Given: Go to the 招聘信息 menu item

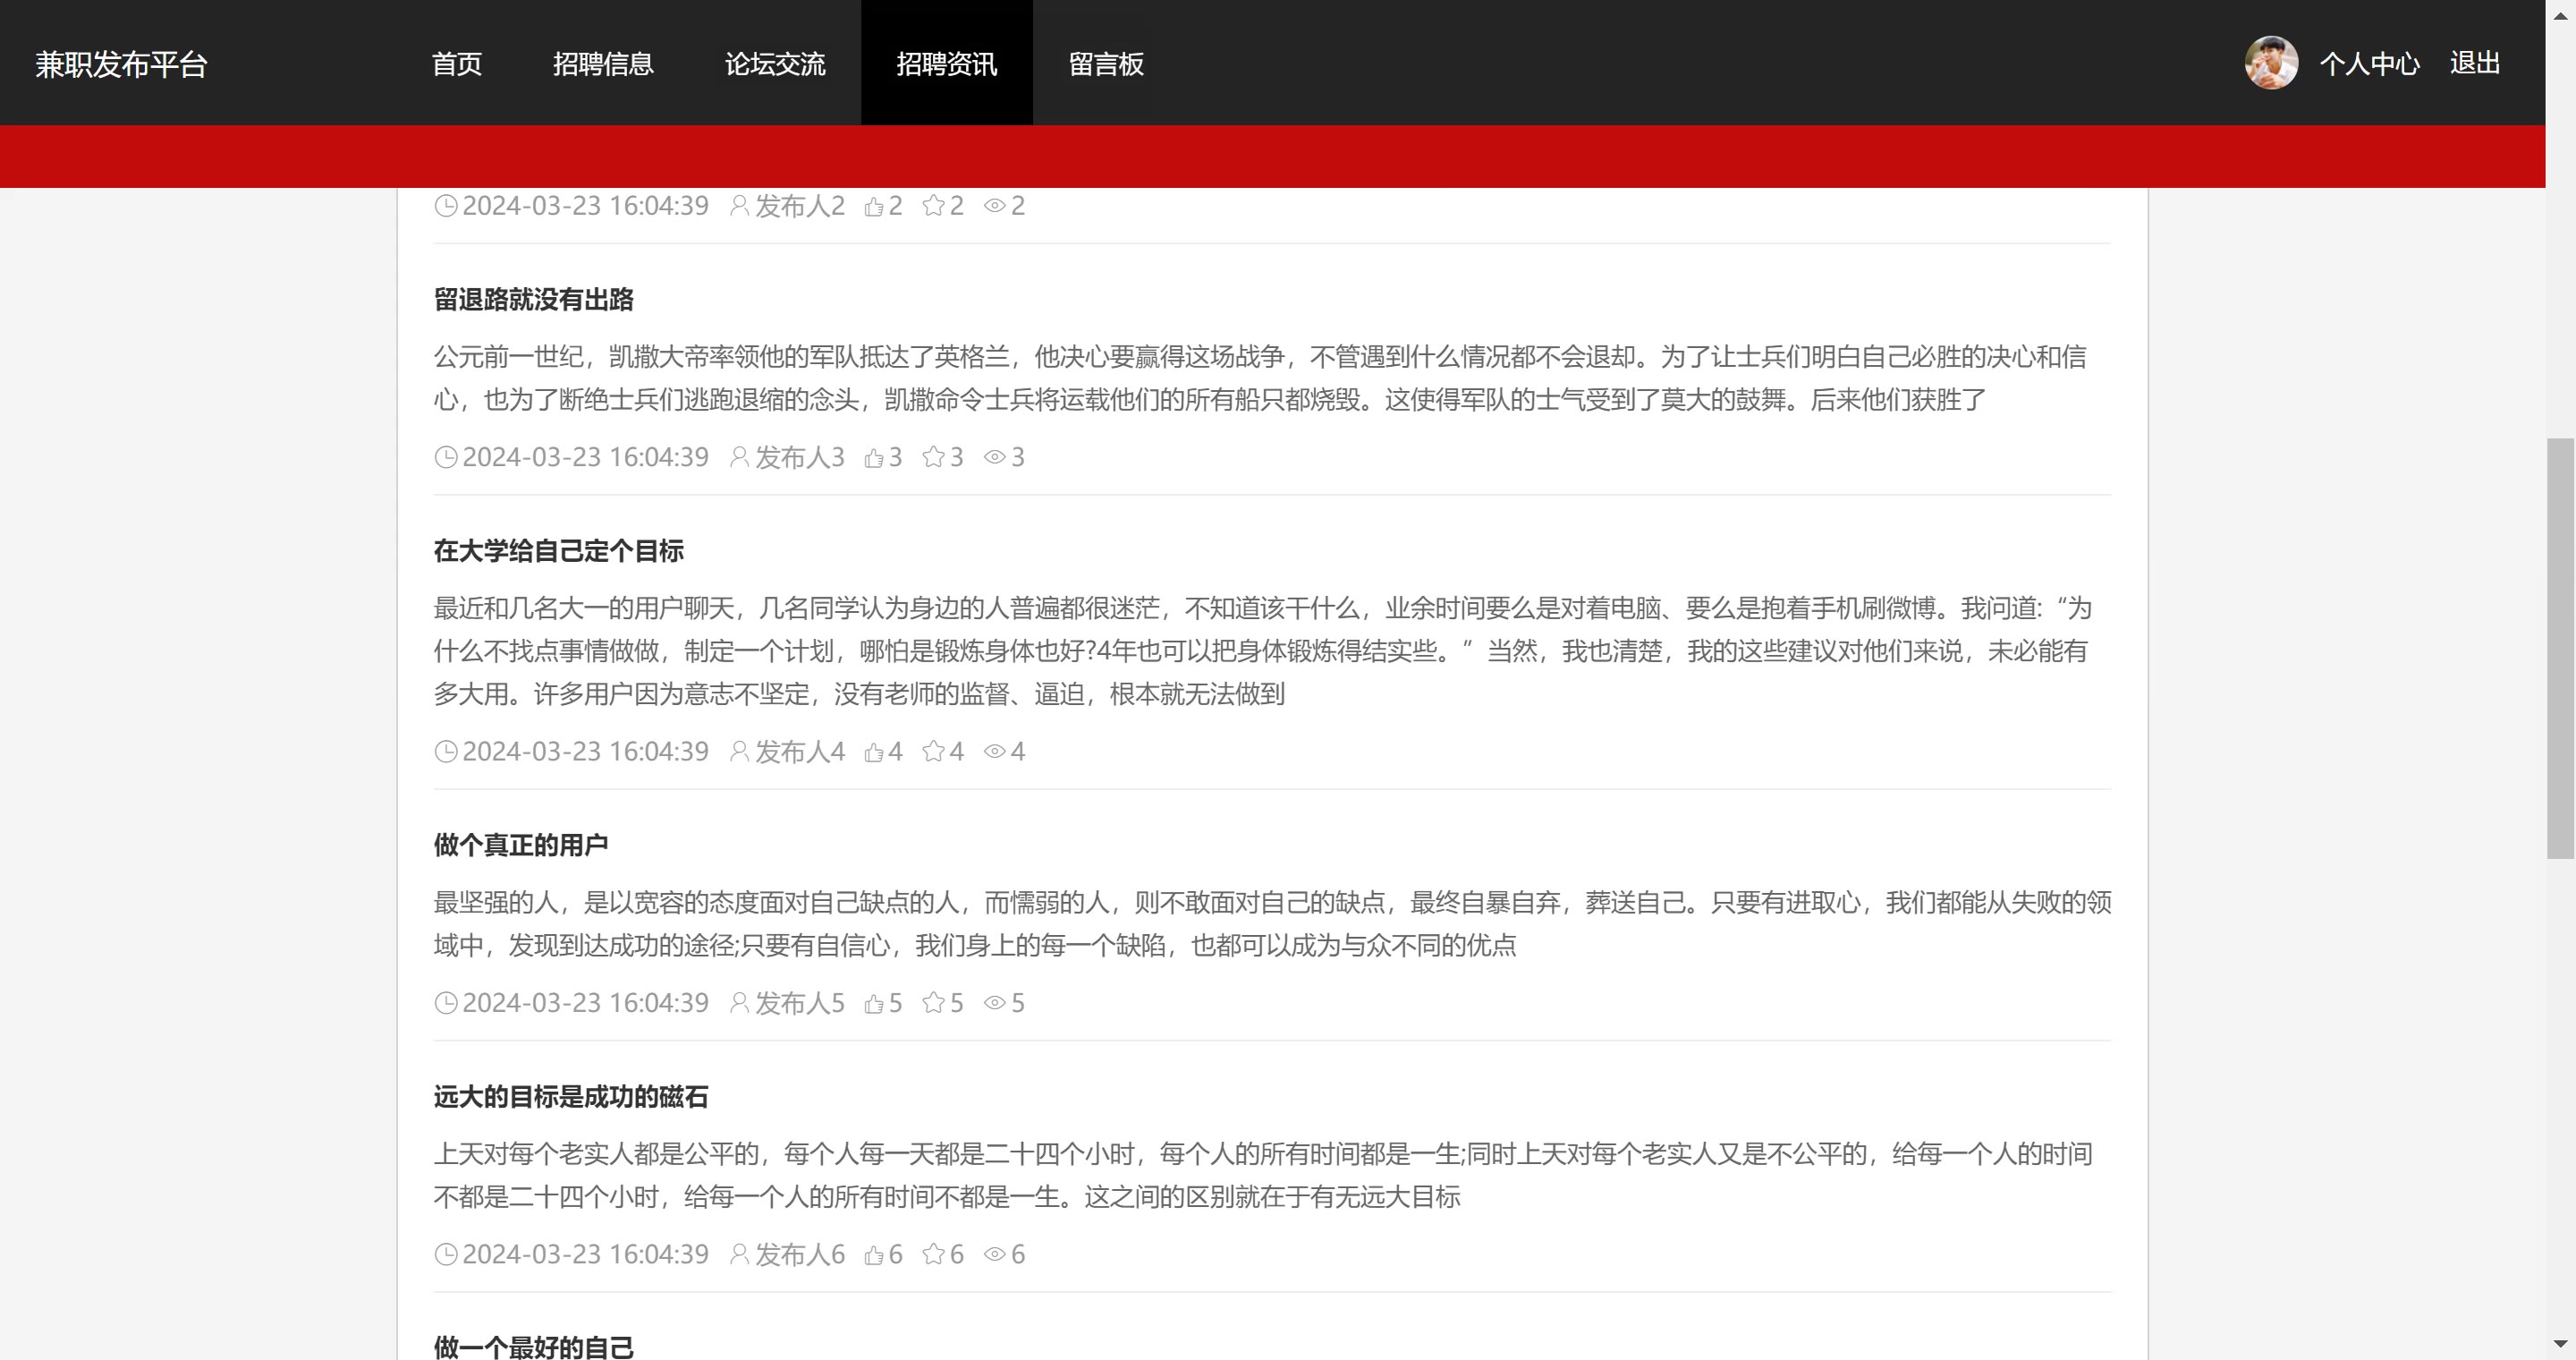Looking at the screenshot, I should tap(603, 64).
